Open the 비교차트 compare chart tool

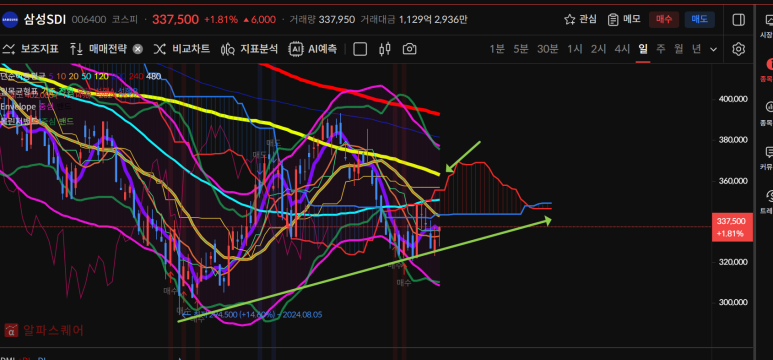click(x=182, y=49)
